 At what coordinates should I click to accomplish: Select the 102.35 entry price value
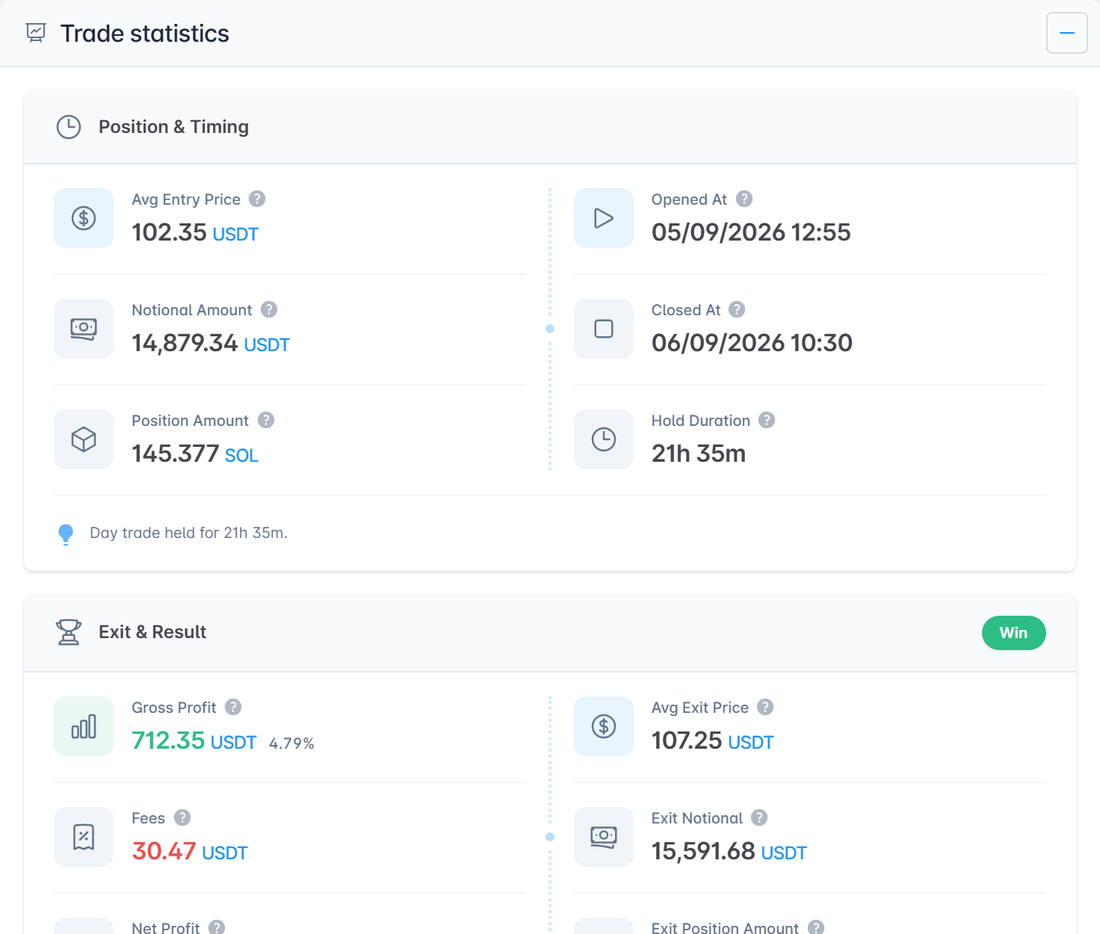(169, 232)
